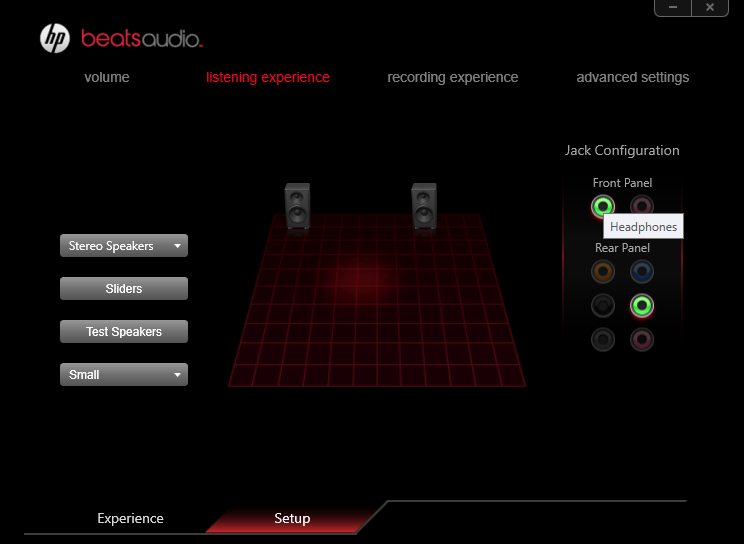This screenshot has height=544, width=744.
Task: Click the beatsaudio logo text
Action: pos(142,38)
